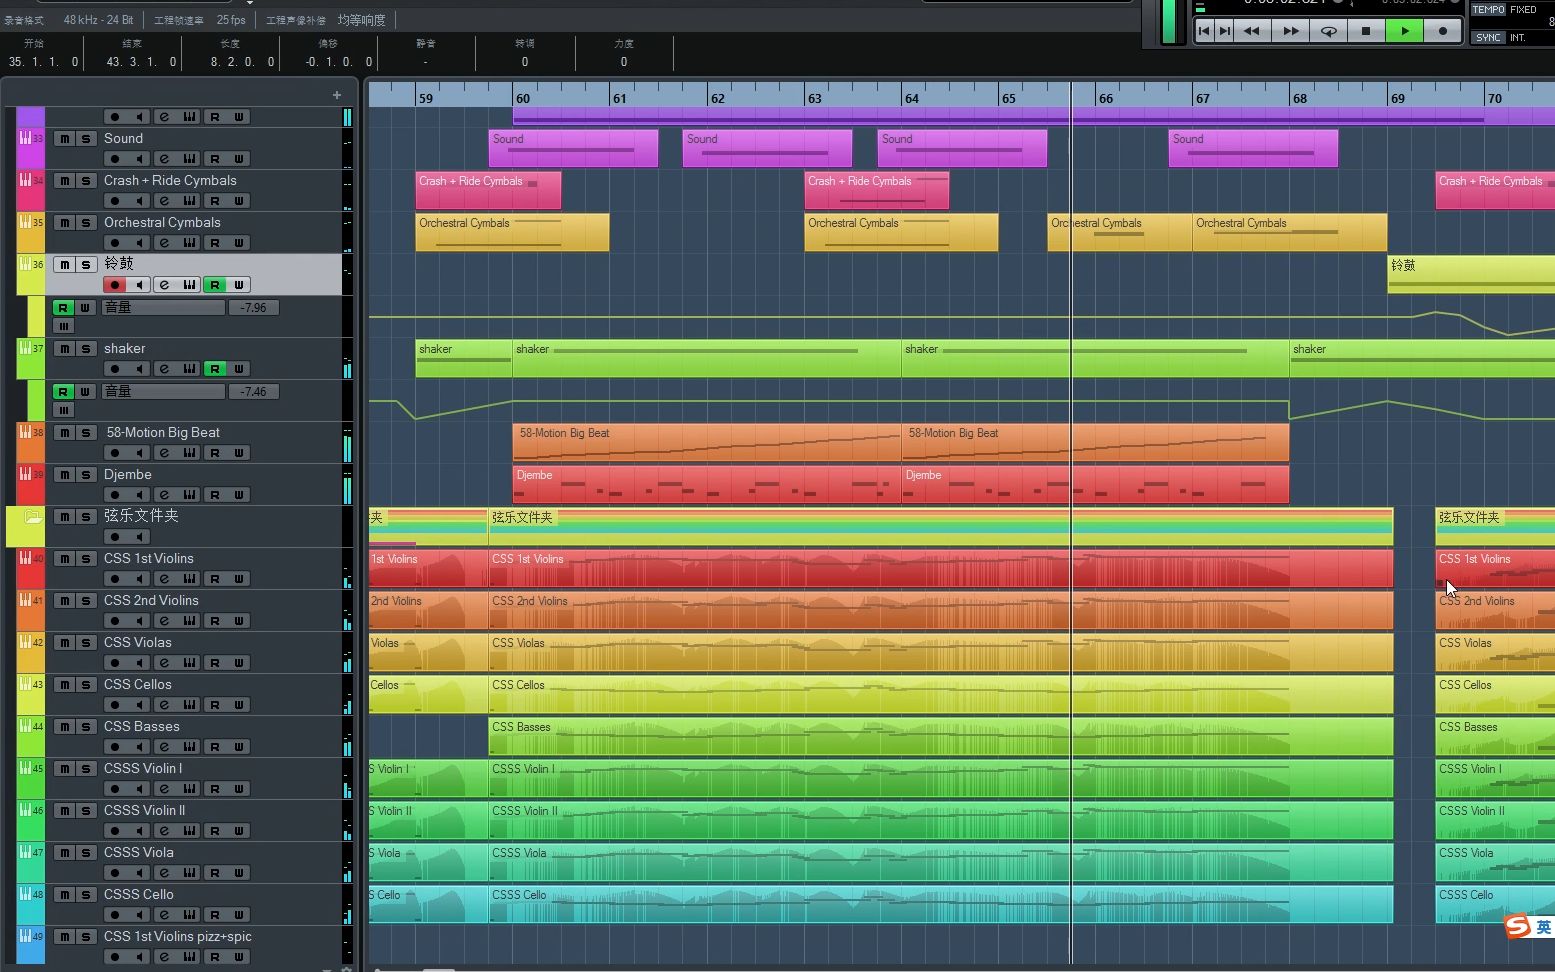Edit the -7.46 shaker volume value
The width and height of the screenshot is (1555, 972).
point(253,392)
